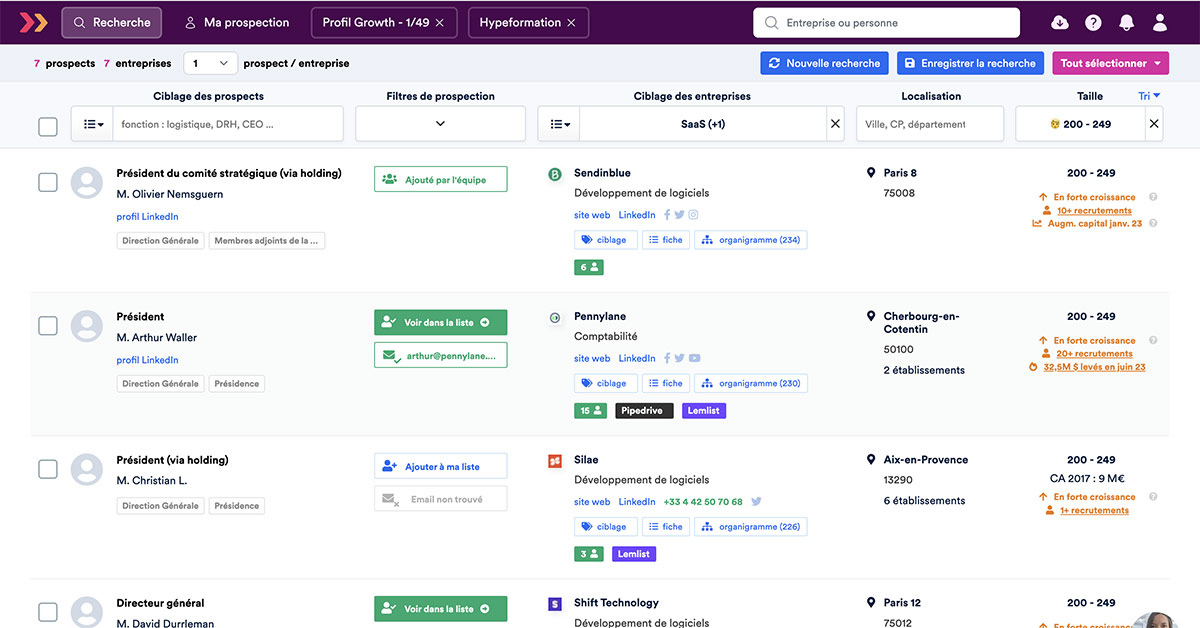Open the Profil Growth - 1/49 tab
The width and height of the screenshot is (1200, 628).
tap(374, 22)
